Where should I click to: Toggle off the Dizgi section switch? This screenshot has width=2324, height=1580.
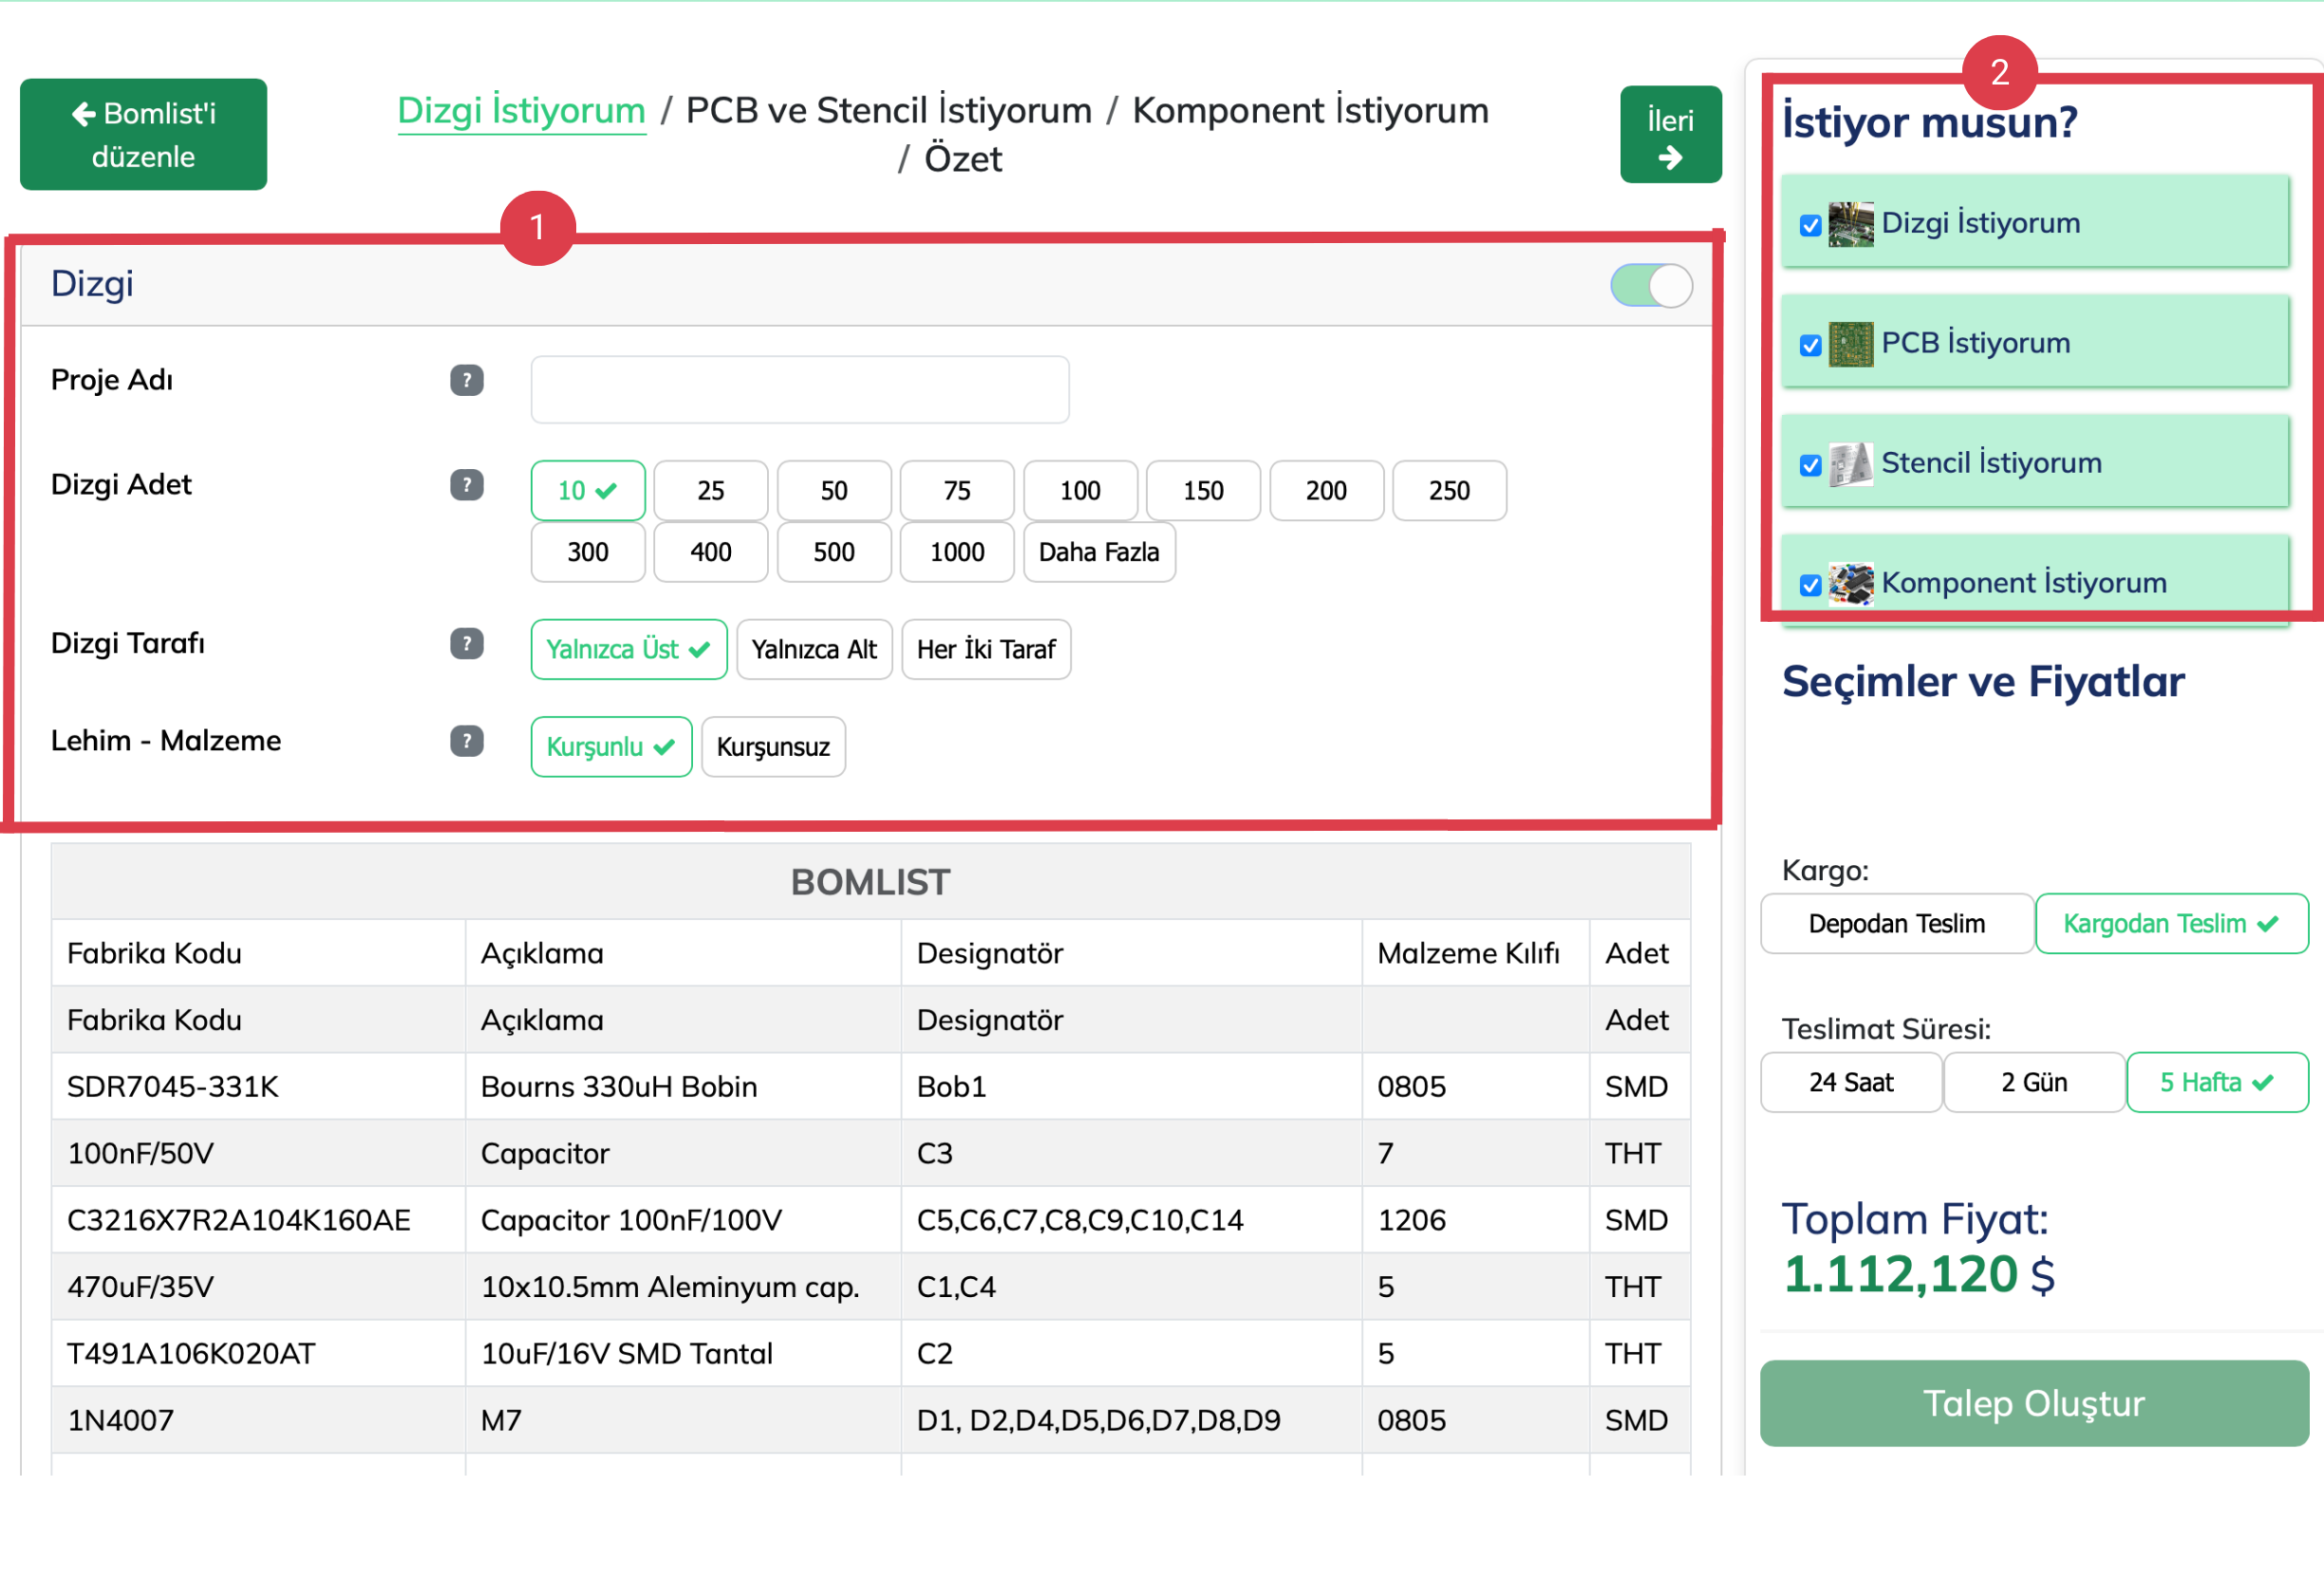click(1650, 285)
